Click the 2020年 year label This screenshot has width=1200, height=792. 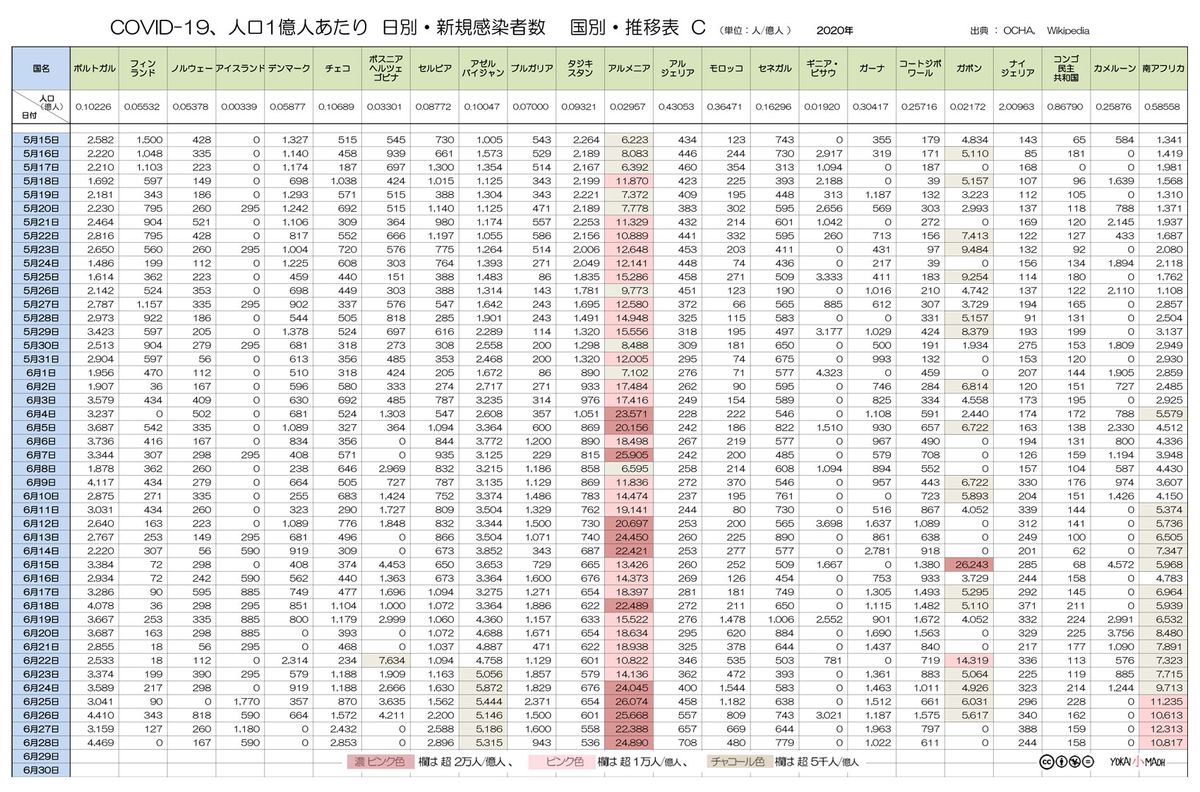(834, 30)
